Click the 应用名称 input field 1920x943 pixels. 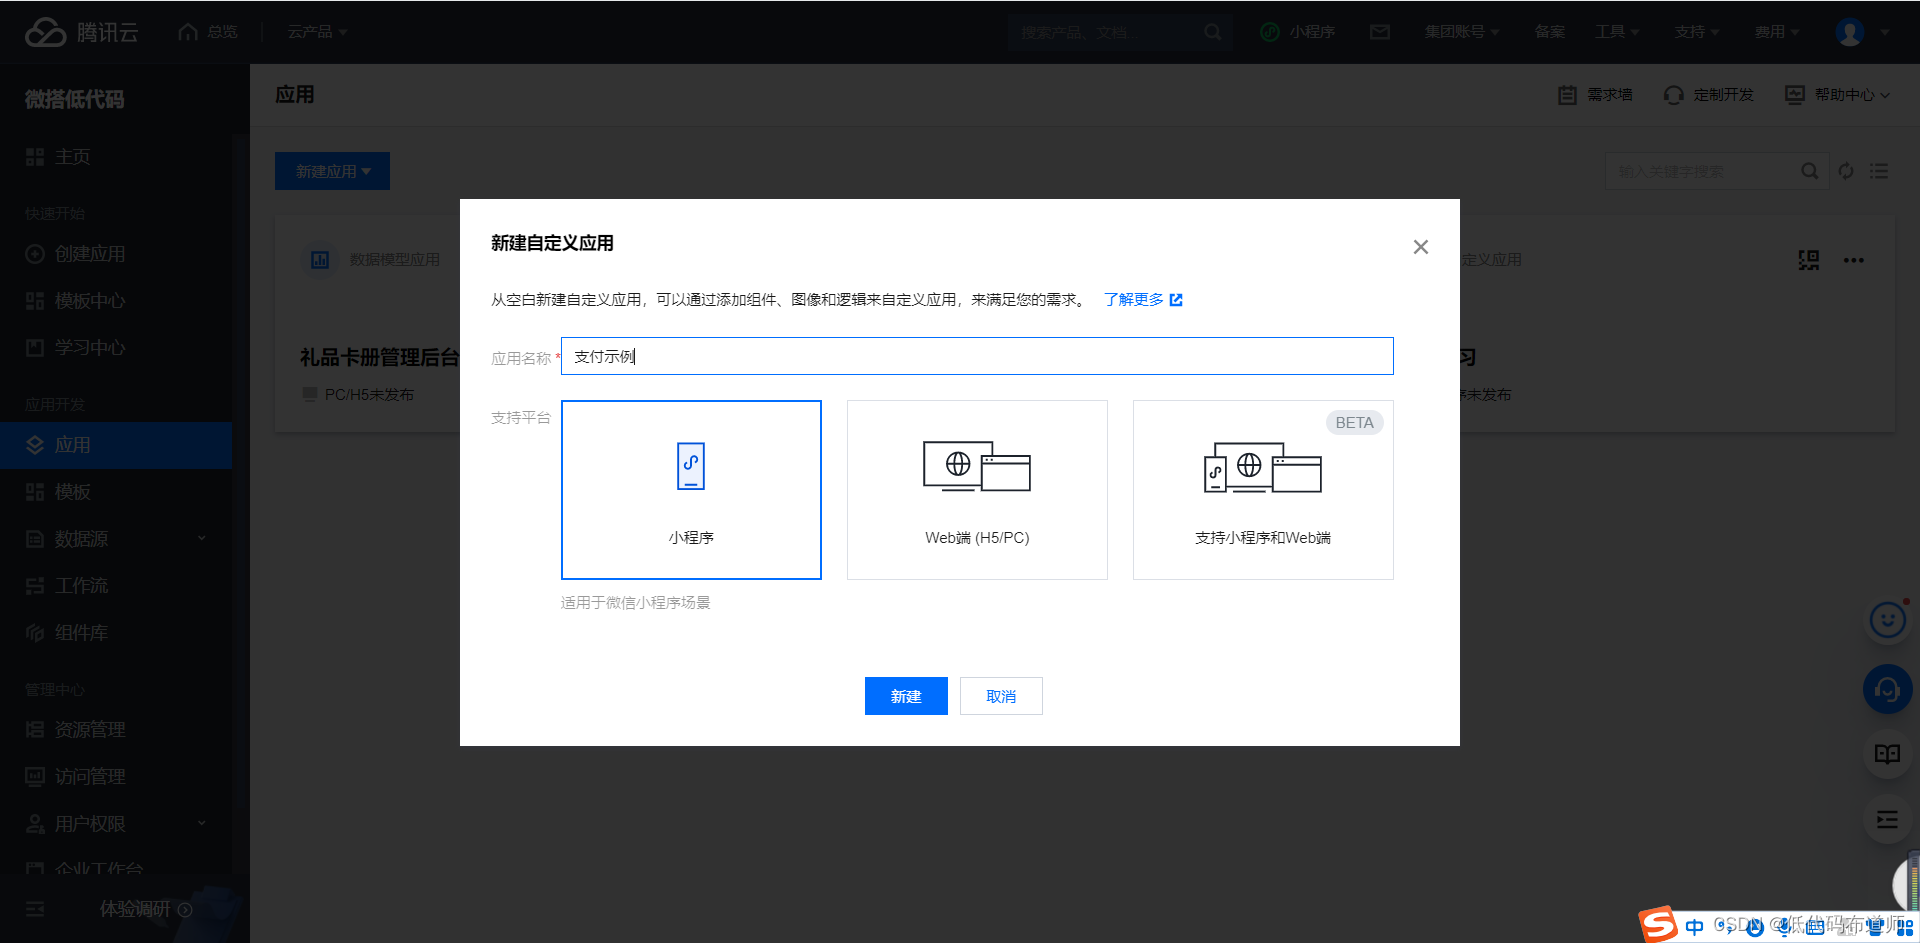click(977, 356)
